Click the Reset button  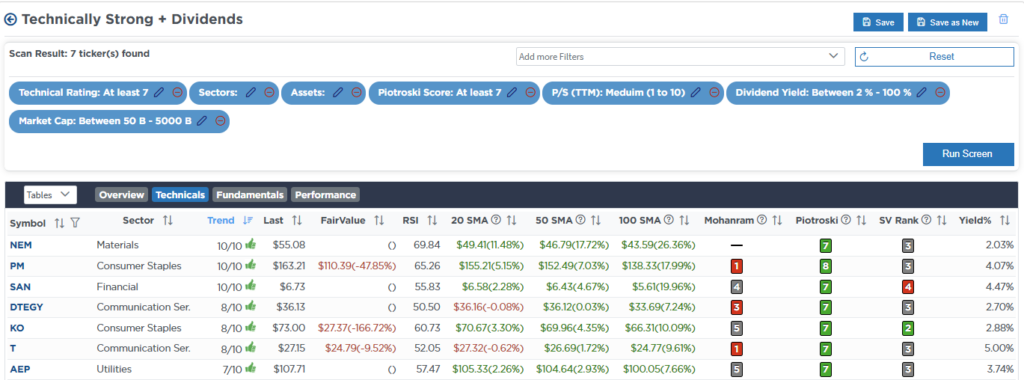pos(935,57)
